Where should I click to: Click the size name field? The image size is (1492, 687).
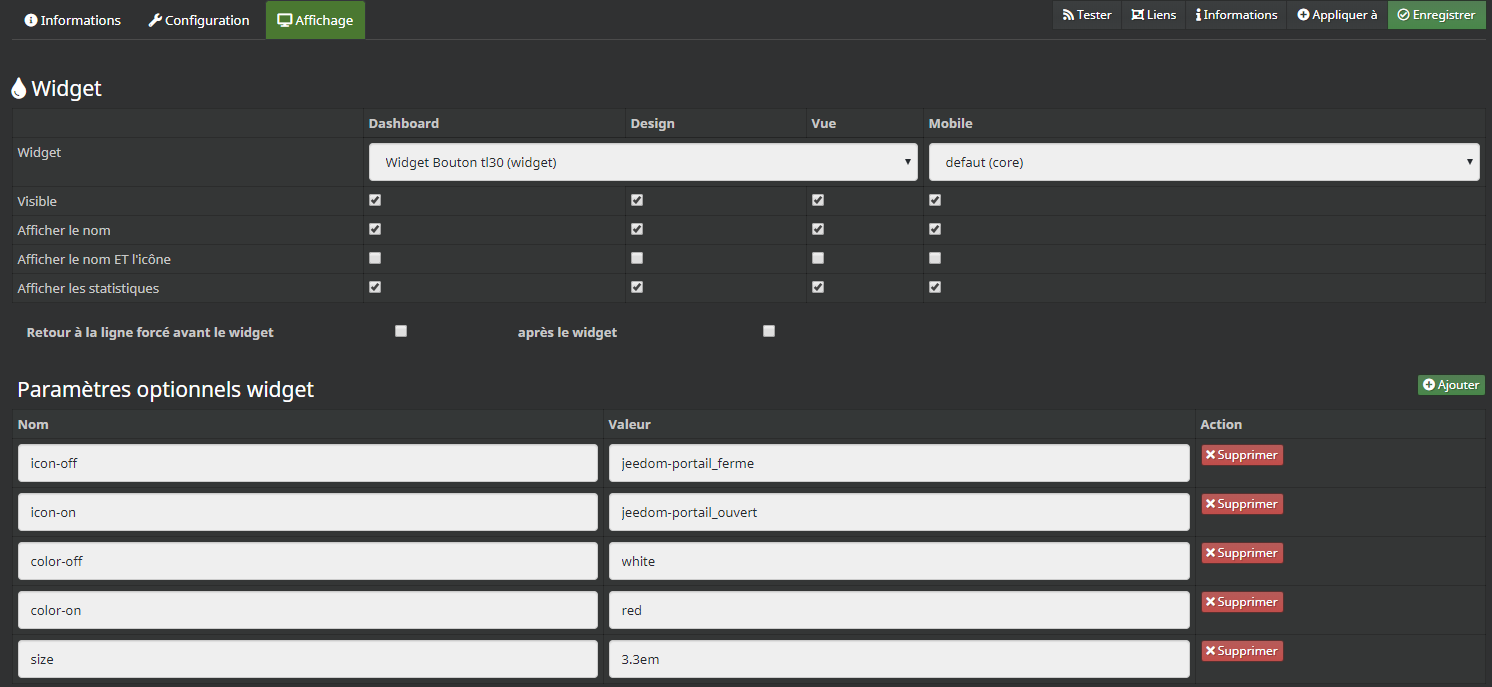pos(308,659)
